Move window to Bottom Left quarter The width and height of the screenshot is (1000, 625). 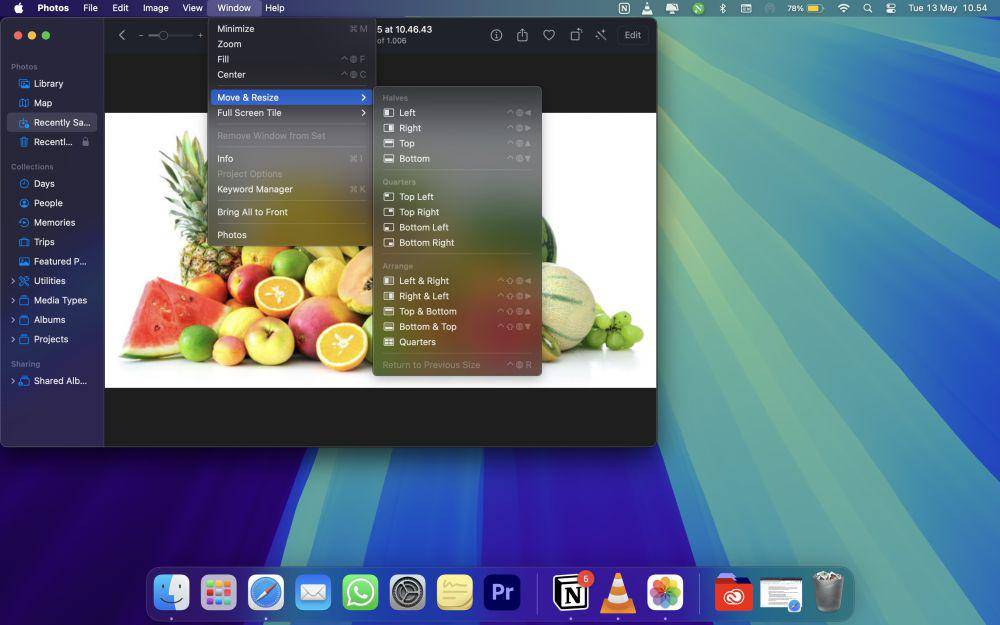[457, 228]
